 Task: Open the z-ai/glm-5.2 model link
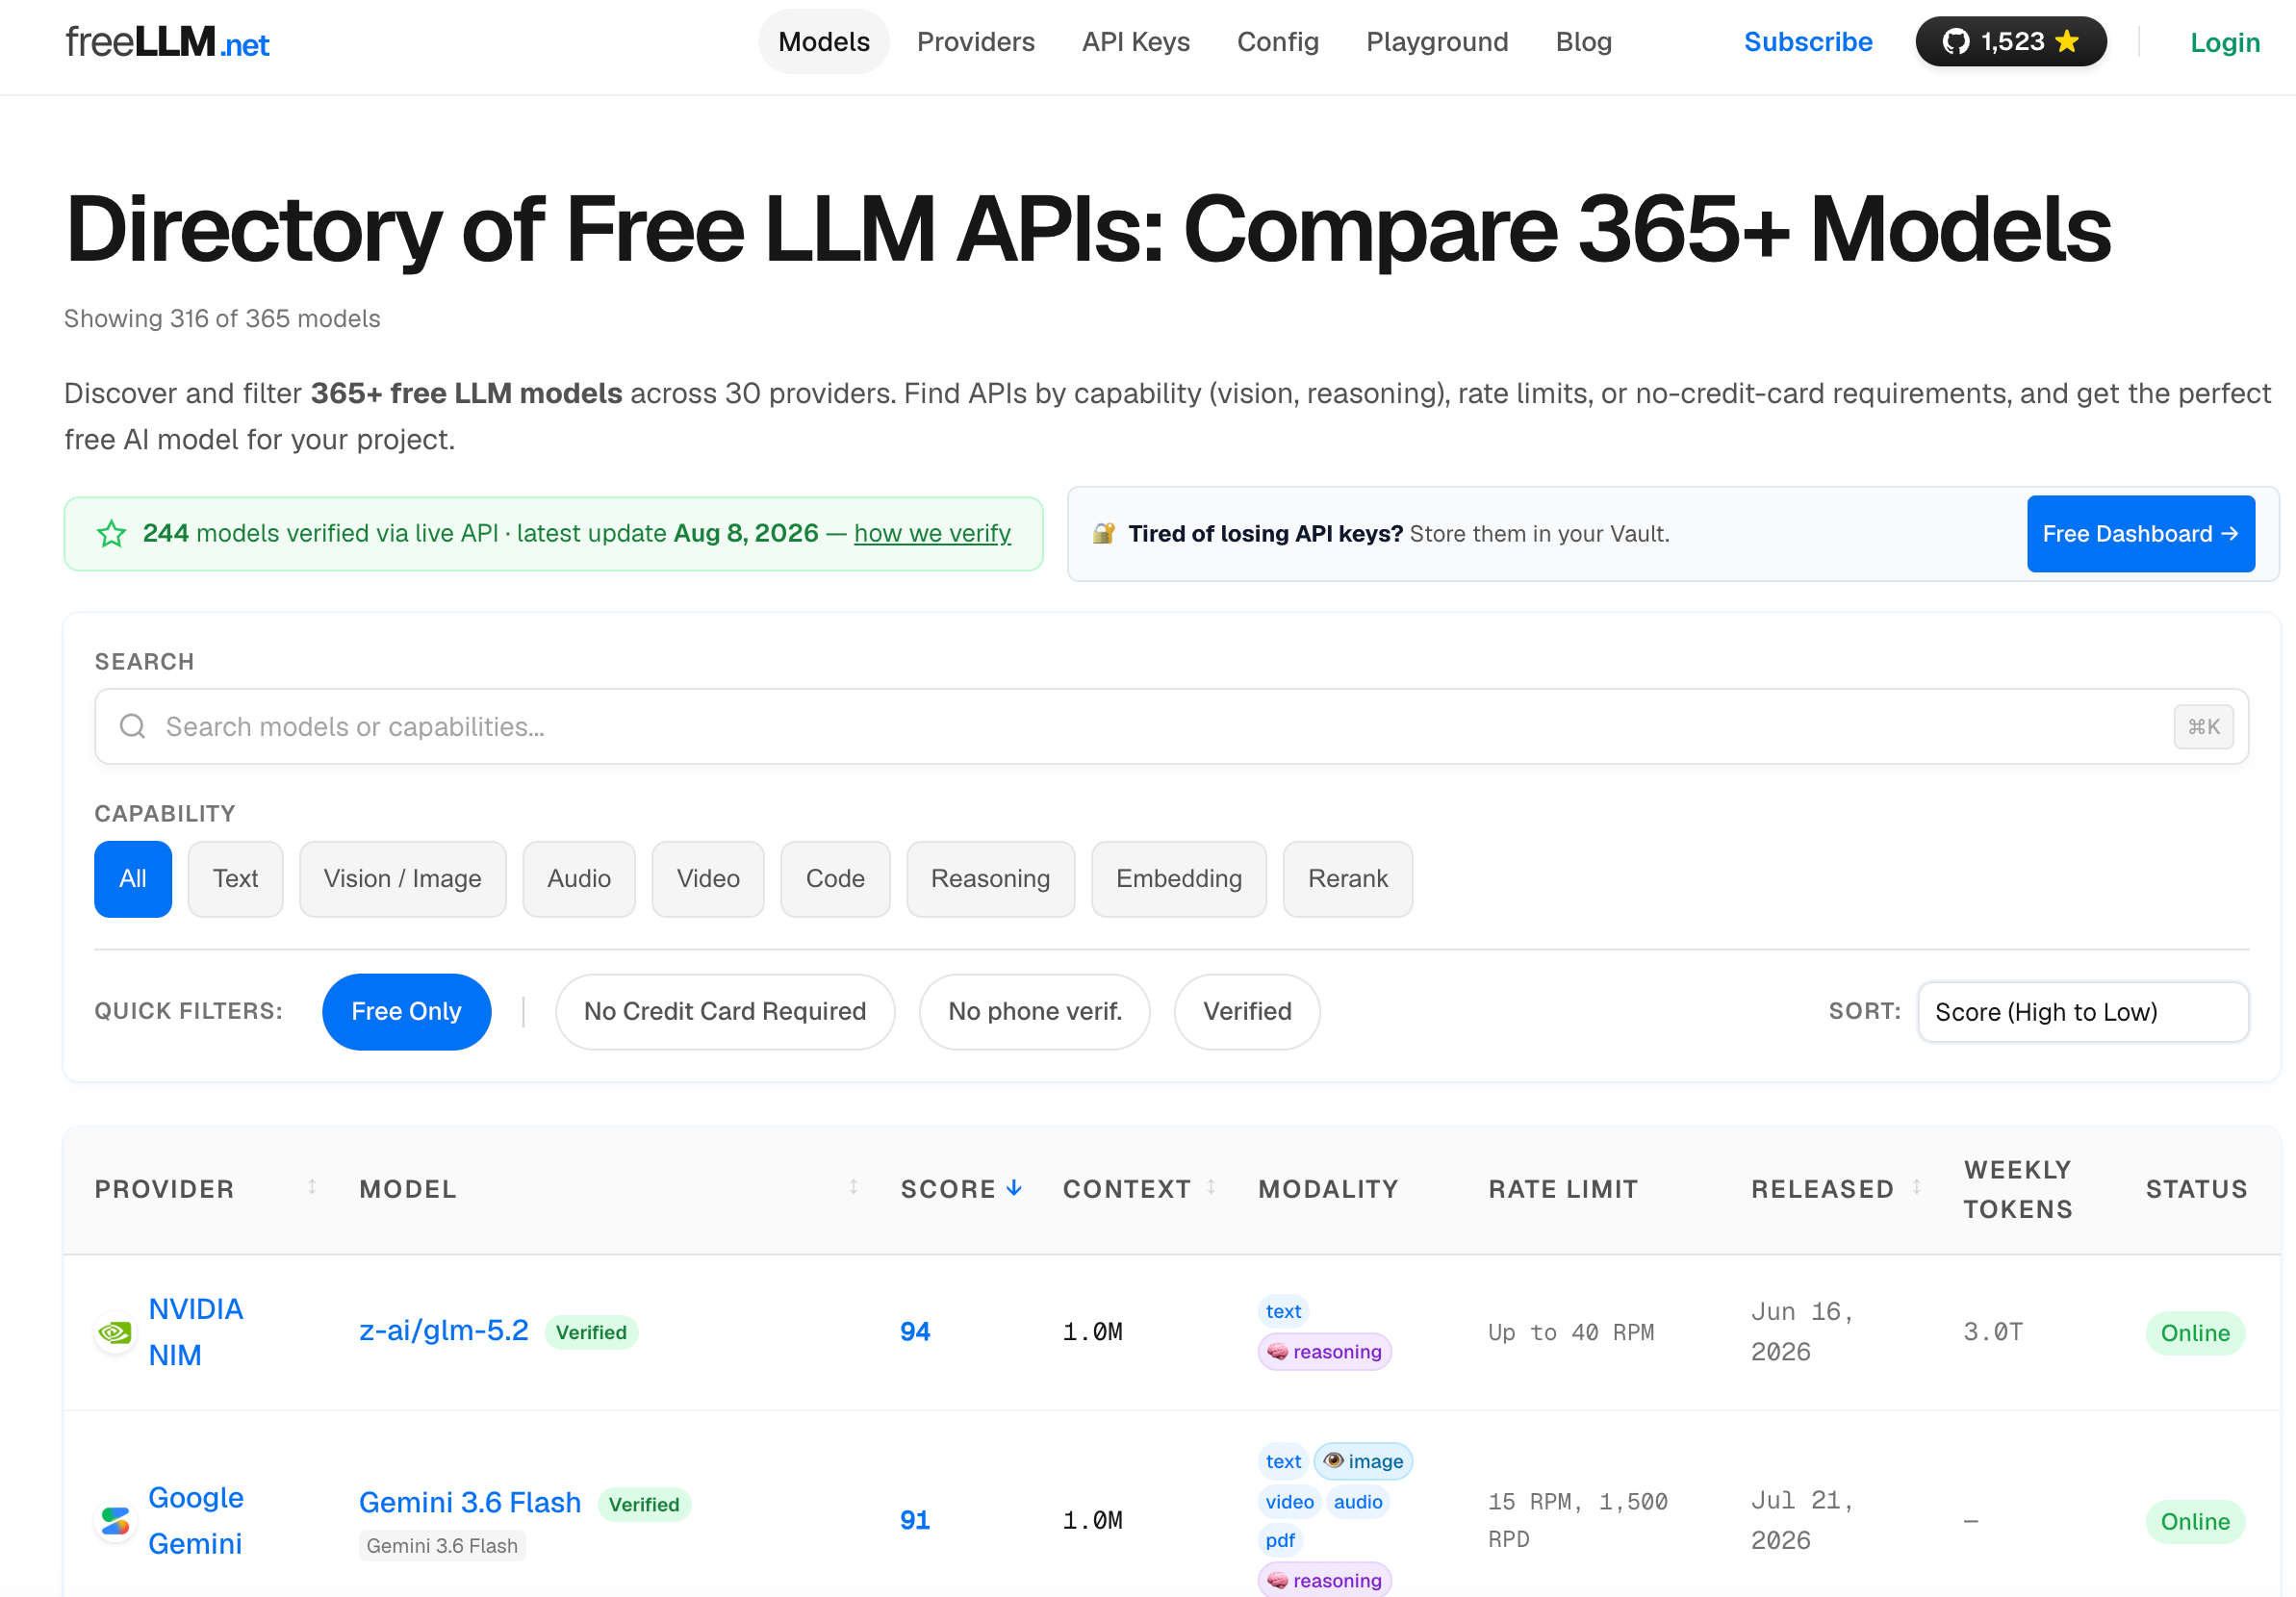click(443, 1331)
